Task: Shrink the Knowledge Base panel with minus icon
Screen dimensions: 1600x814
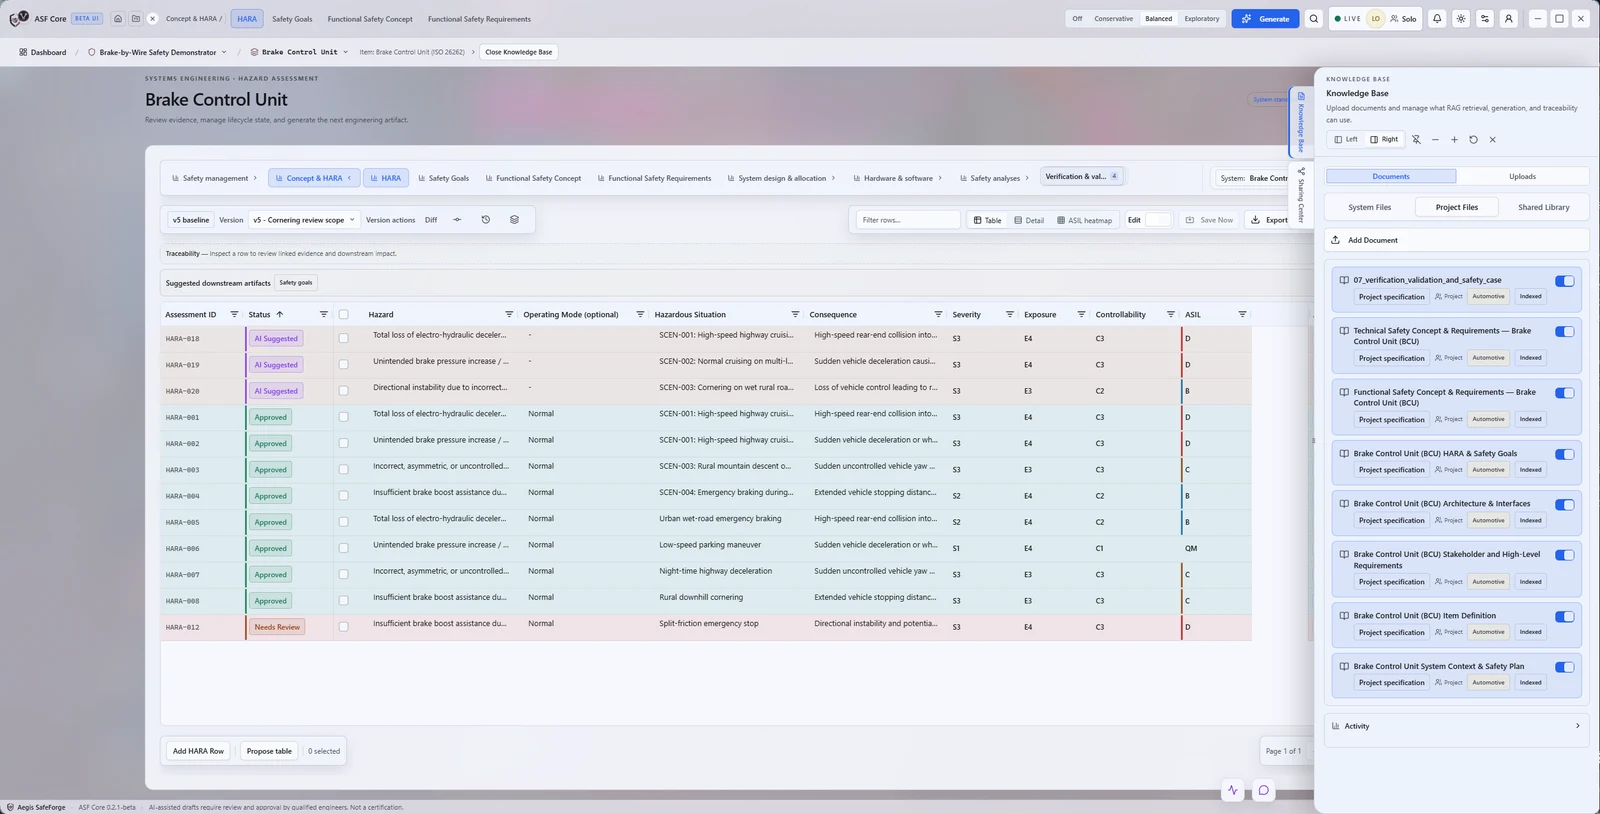Action: [1435, 139]
